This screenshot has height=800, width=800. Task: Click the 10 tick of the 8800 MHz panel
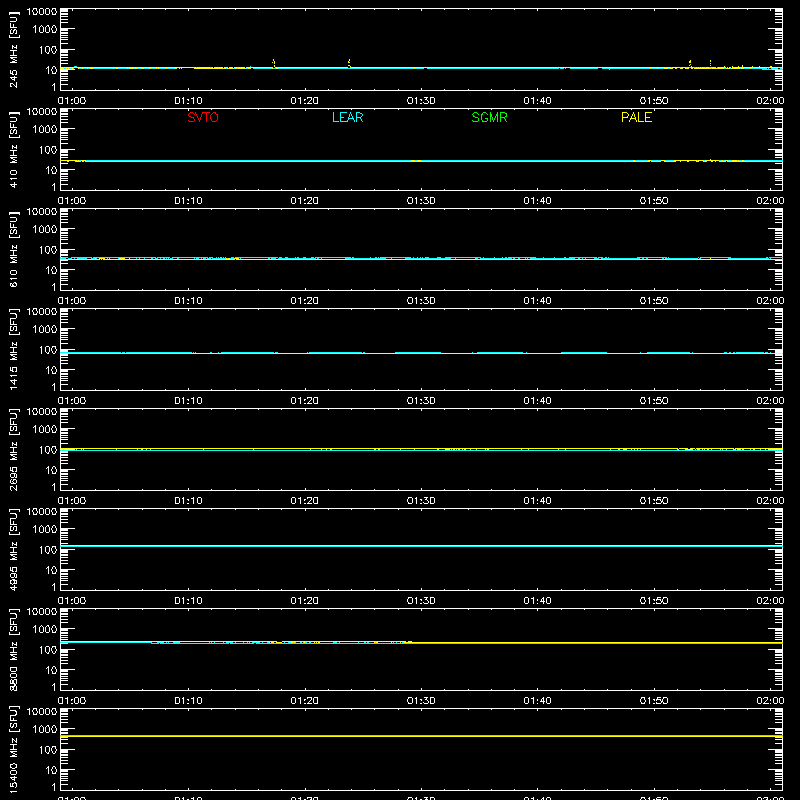pyautogui.click(x=51, y=670)
